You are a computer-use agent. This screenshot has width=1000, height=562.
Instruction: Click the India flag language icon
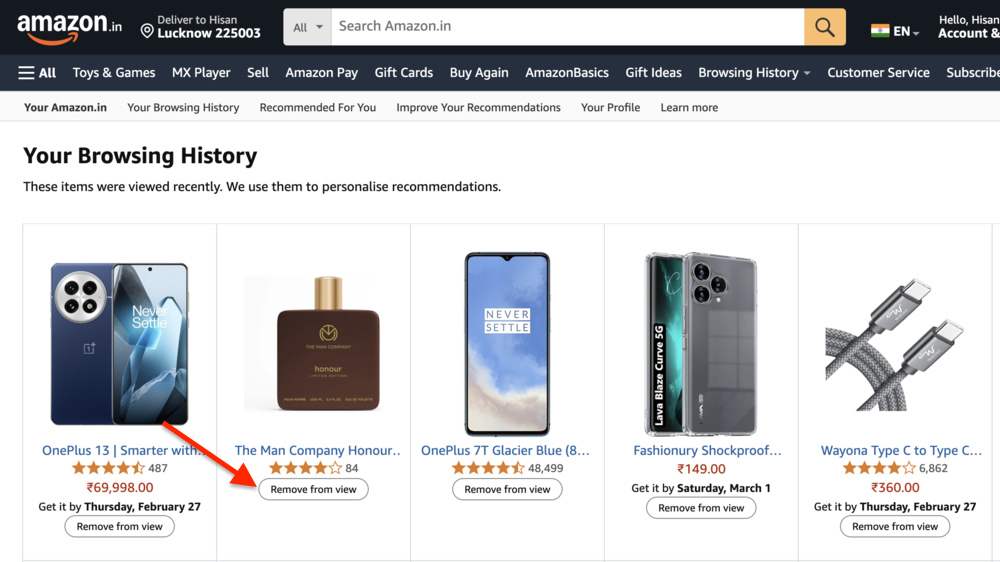pyautogui.click(x=880, y=31)
